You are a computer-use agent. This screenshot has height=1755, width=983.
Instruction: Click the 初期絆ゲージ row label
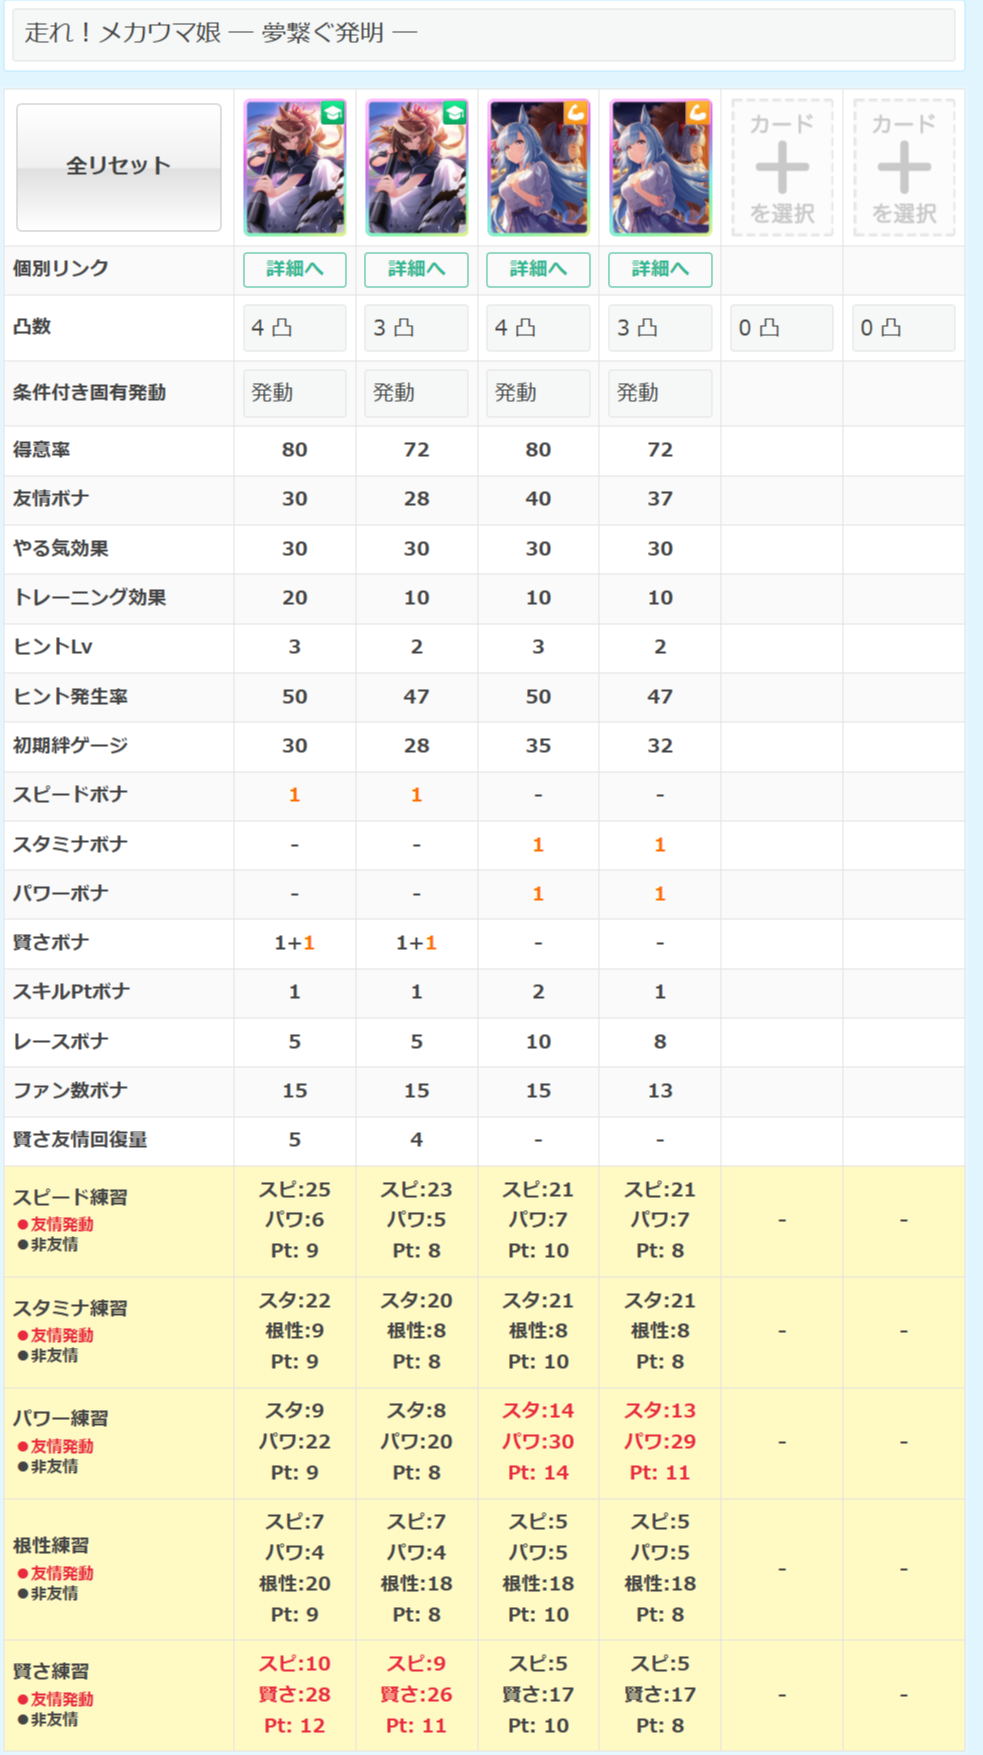70,746
